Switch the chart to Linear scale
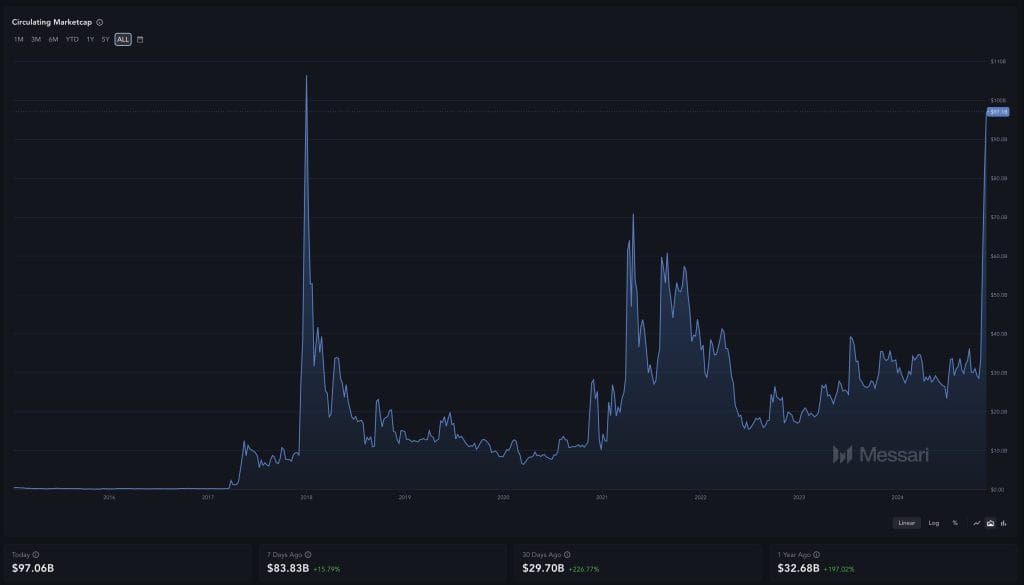The image size is (1024, 585). point(906,522)
